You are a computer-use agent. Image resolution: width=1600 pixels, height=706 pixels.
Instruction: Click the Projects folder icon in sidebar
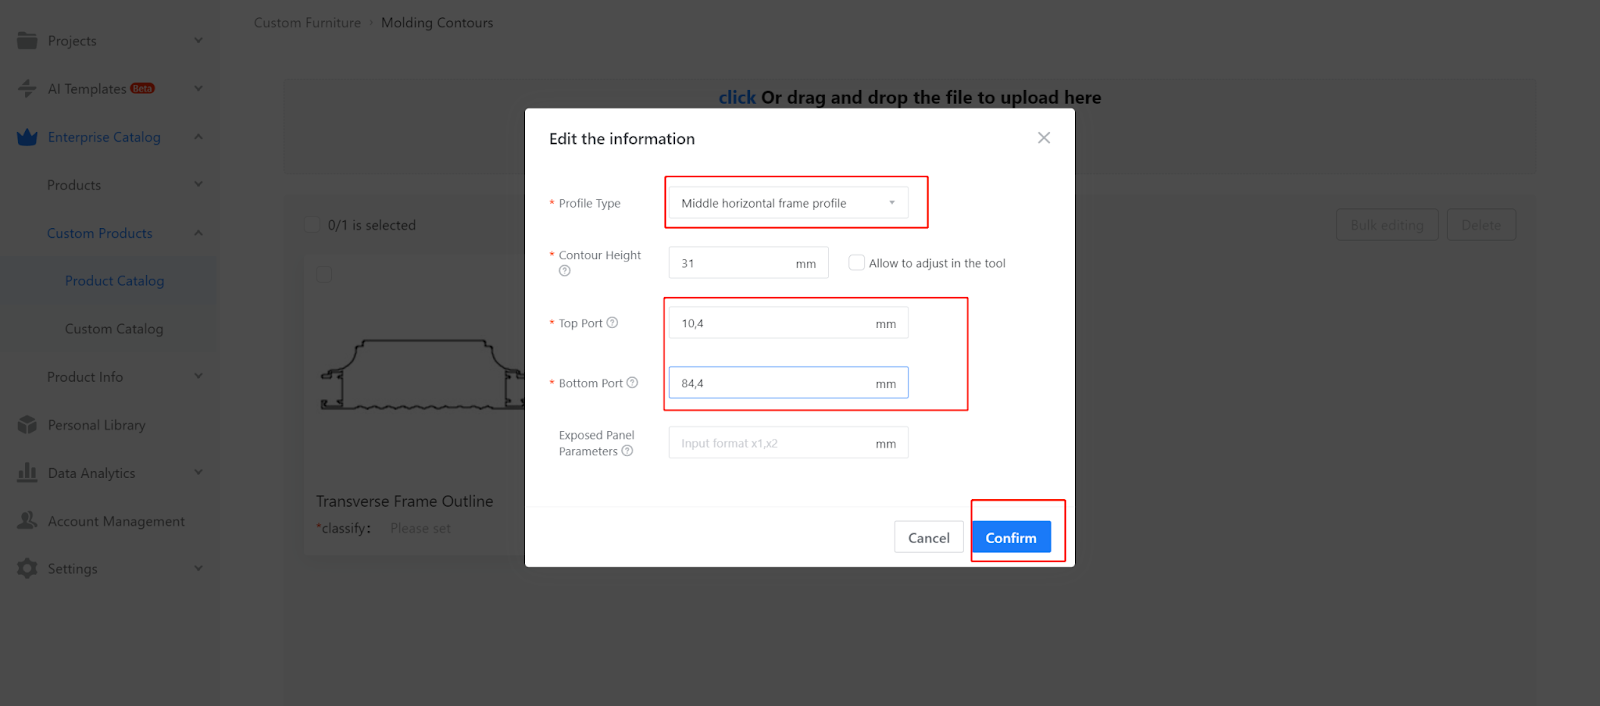tap(27, 41)
